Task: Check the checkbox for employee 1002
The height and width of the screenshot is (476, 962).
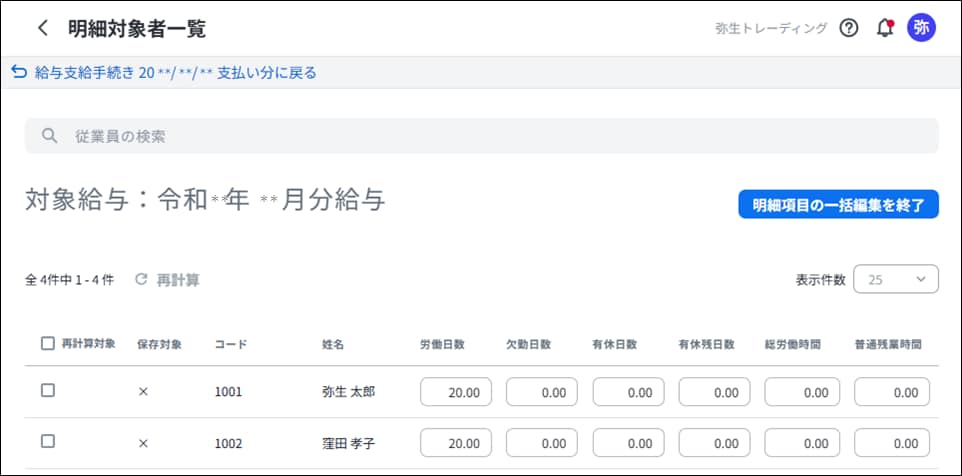Action: 48,441
